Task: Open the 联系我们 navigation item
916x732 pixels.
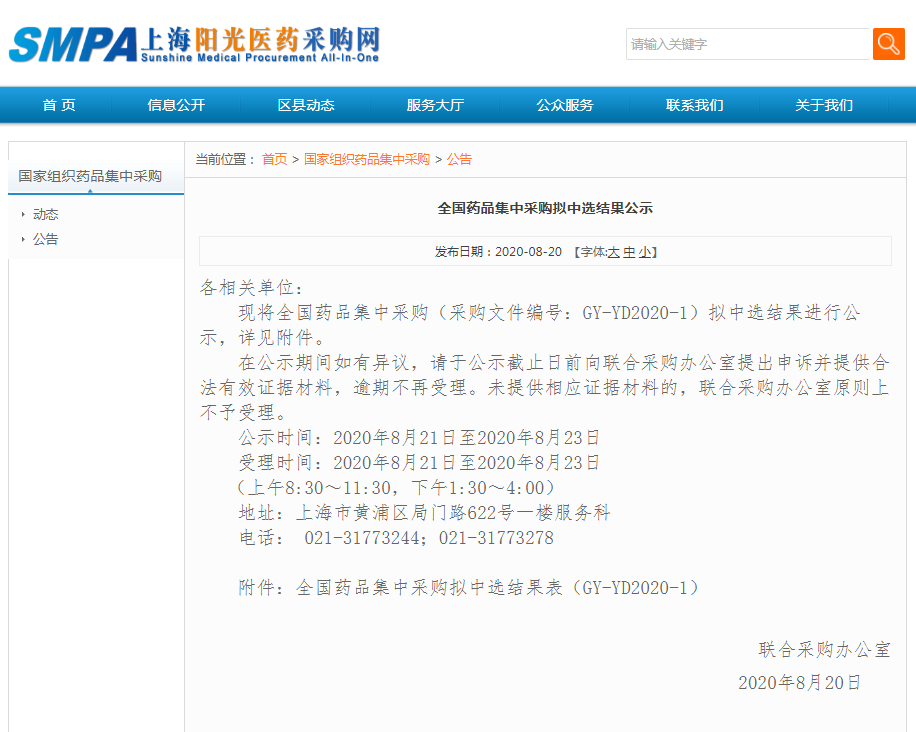Action: click(x=695, y=105)
